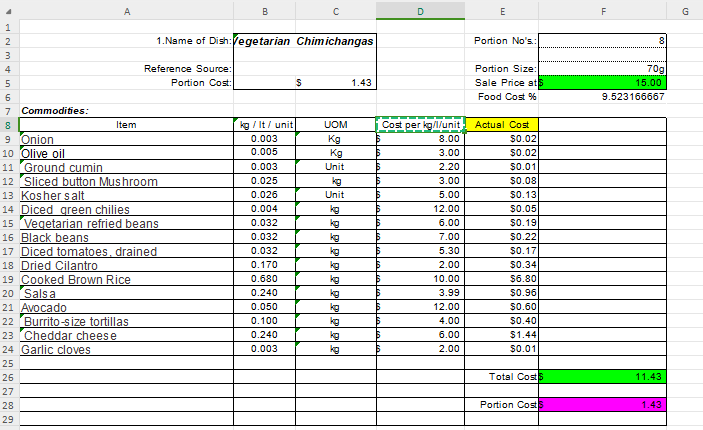Select the kg / lt / unit header
The height and width of the screenshot is (430, 703).
pyautogui.click(x=265, y=125)
